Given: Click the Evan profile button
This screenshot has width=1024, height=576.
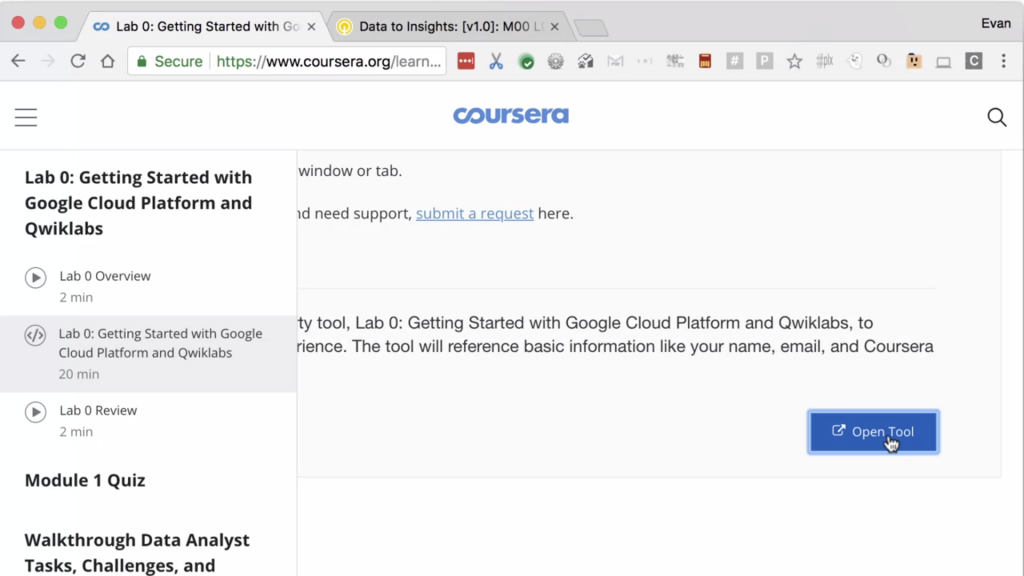Looking at the screenshot, I should (996, 23).
